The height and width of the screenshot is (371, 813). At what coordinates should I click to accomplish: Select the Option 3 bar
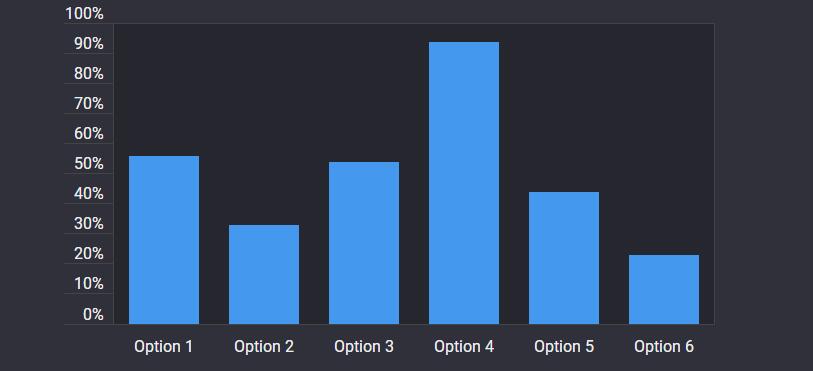click(x=364, y=243)
